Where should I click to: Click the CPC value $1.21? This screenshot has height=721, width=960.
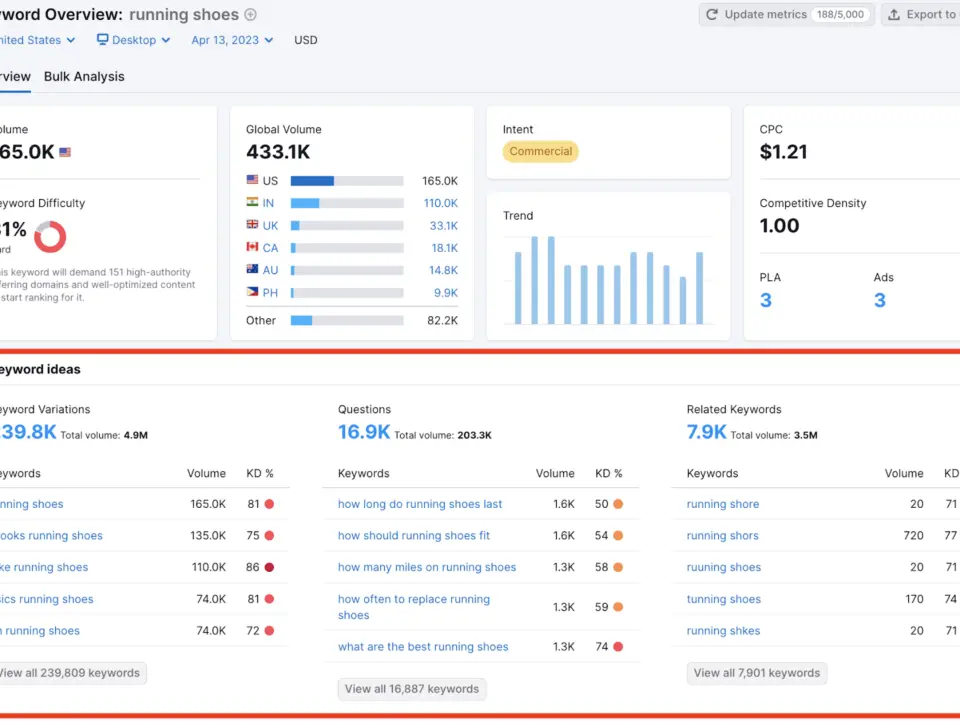(x=783, y=151)
